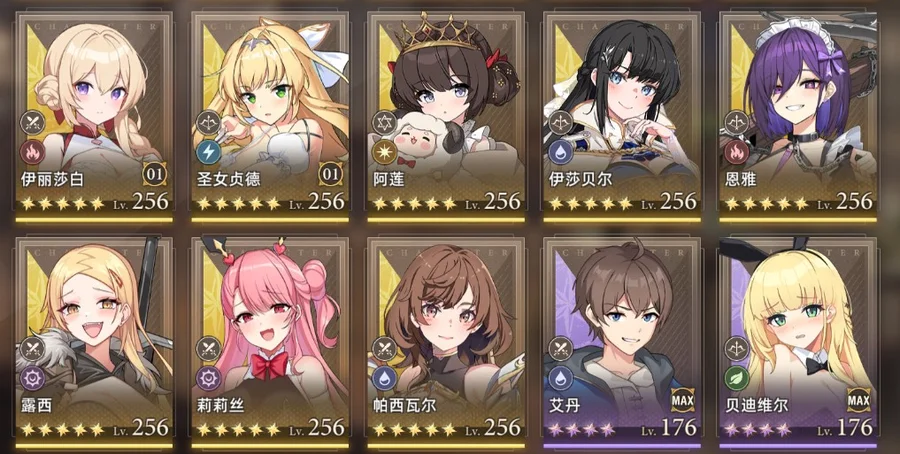Image resolution: width=900 pixels, height=454 pixels.
Task: Click the Lv. 176 label on 艾丹
Action: [669, 428]
